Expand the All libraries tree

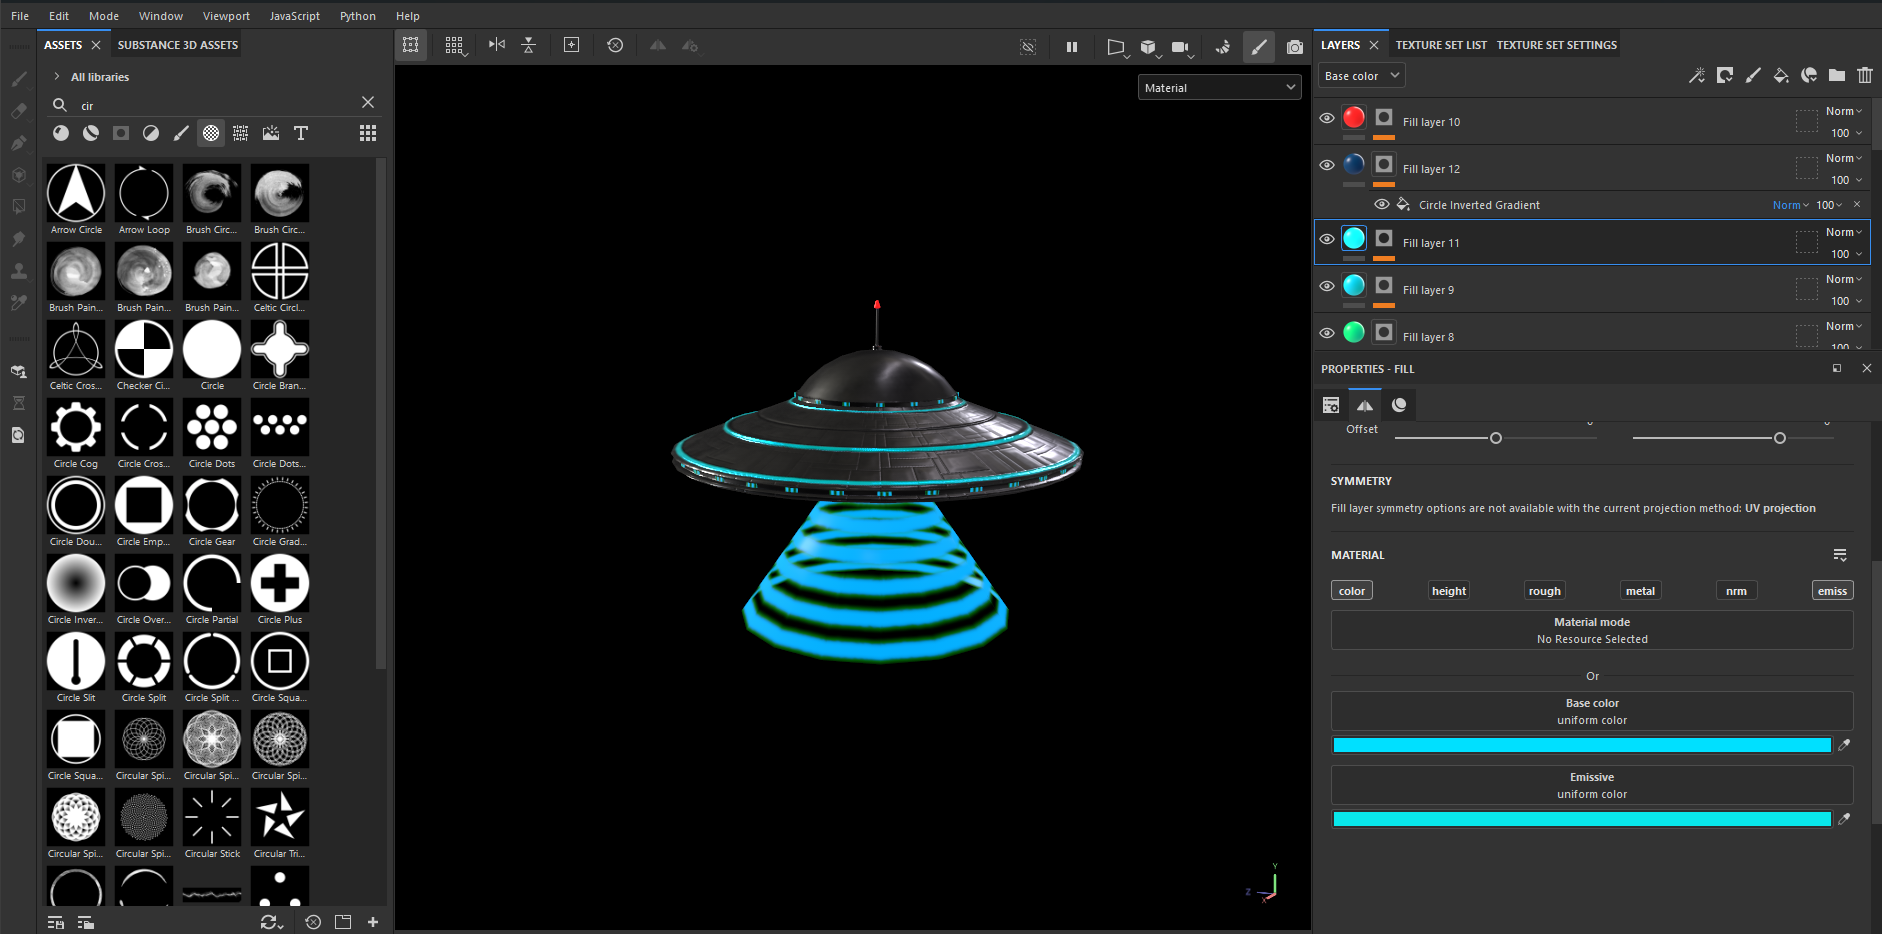point(57,77)
